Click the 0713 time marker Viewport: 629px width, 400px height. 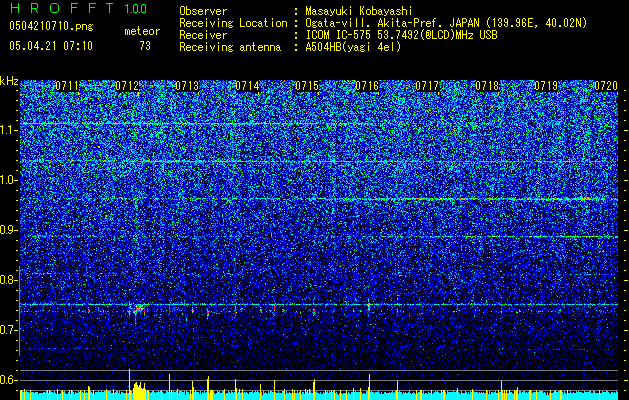[x=187, y=86]
